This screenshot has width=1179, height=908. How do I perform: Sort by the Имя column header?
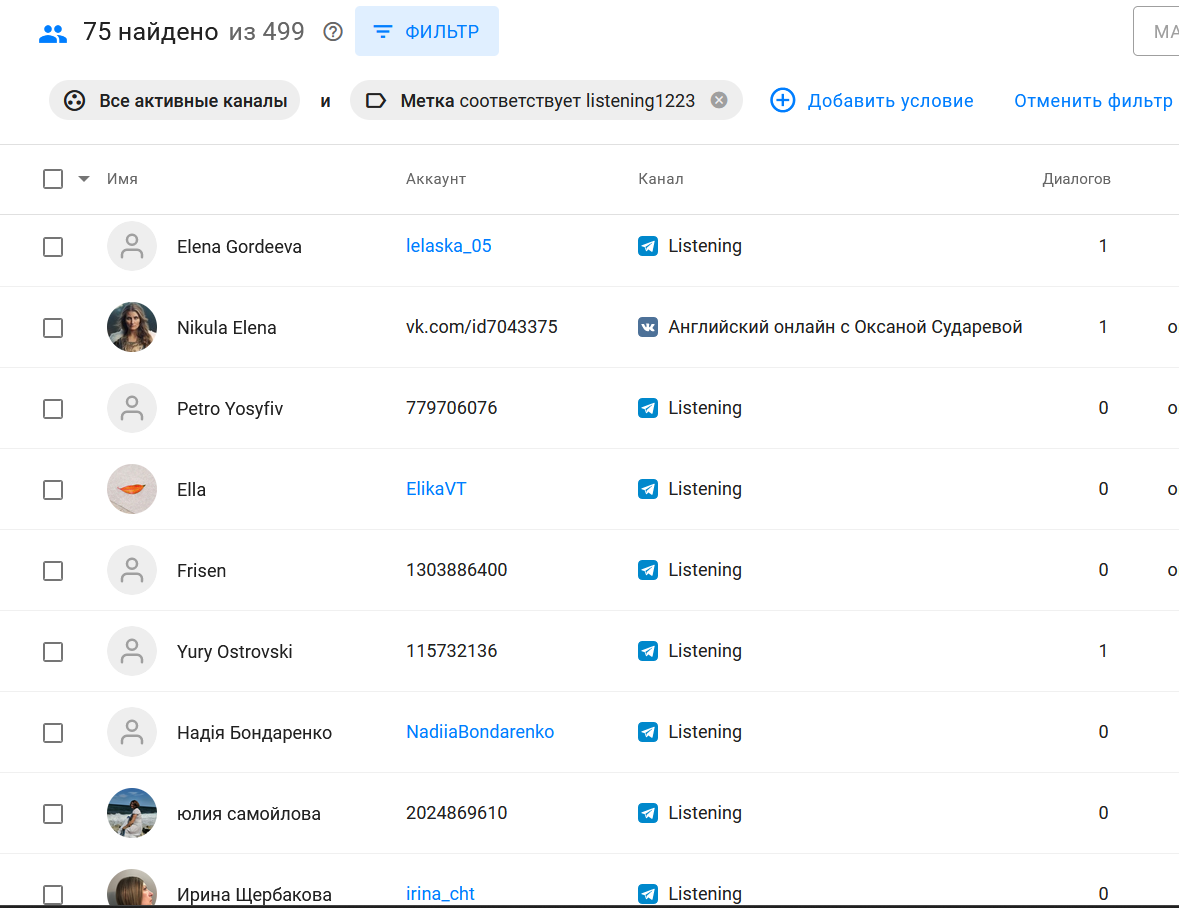pyautogui.click(x=122, y=179)
